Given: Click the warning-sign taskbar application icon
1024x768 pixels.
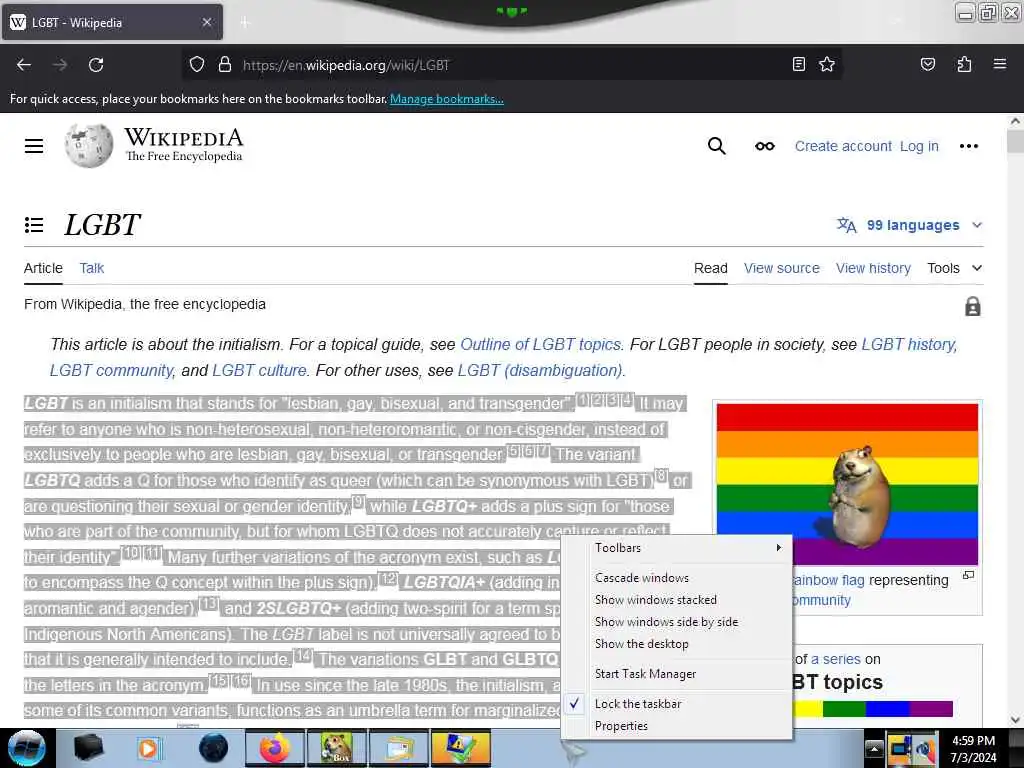Looking at the screenshot, I should [460, 748].
